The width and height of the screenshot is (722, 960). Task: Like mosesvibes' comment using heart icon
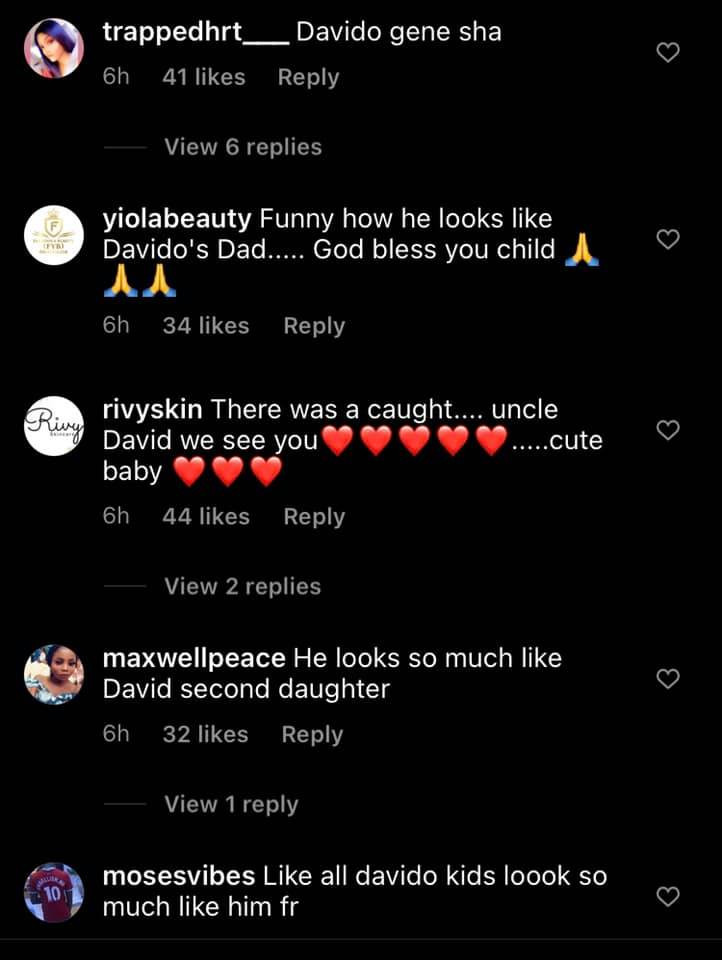tap(667, 896)
